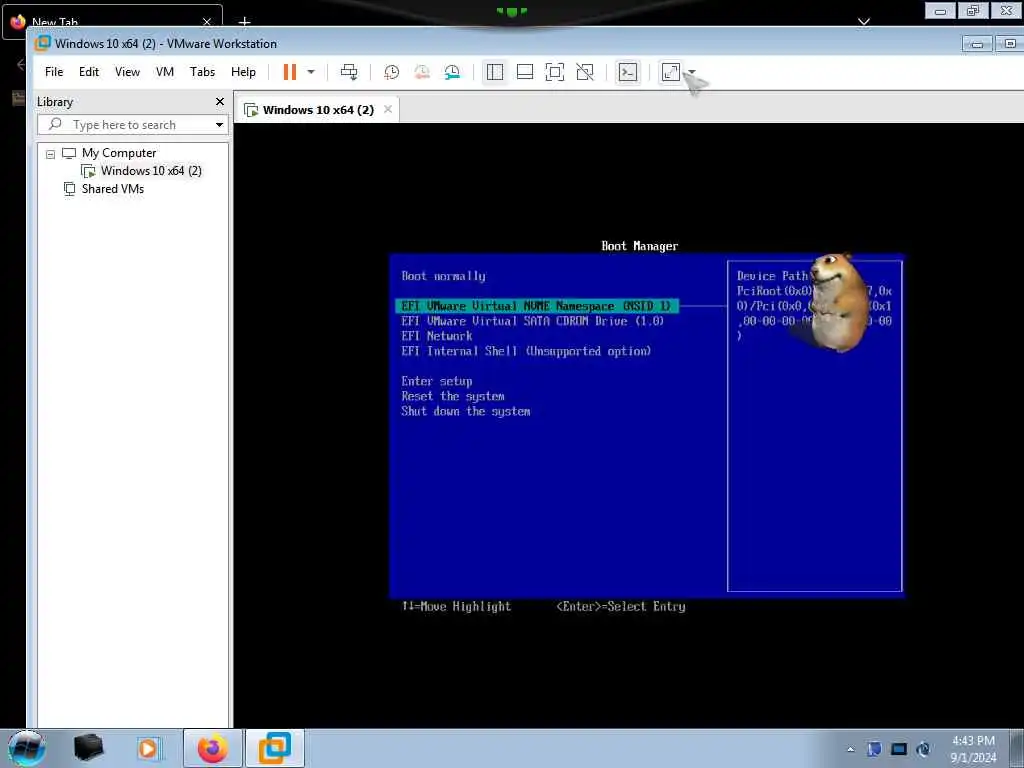Toggle the thumbnail bar view icon
The height and width of the screenshot is (768, 1024).
click(525, 72)
